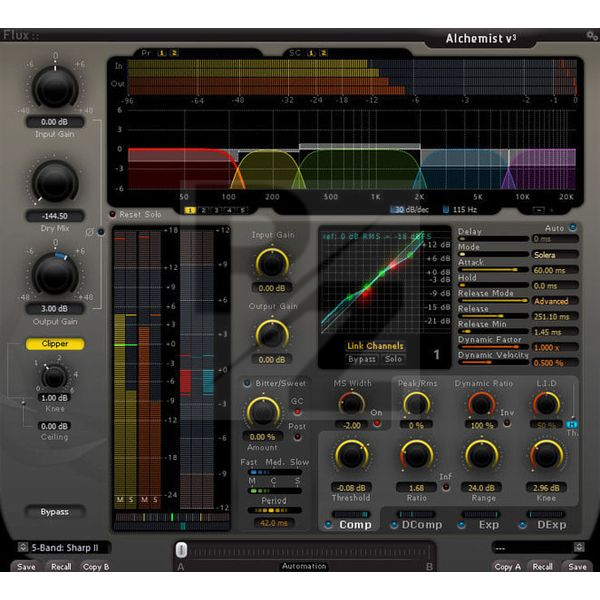The width and height of the screenshot is (600, 600).
Task: Click the Attack slider
Action: tap(494, 270)
